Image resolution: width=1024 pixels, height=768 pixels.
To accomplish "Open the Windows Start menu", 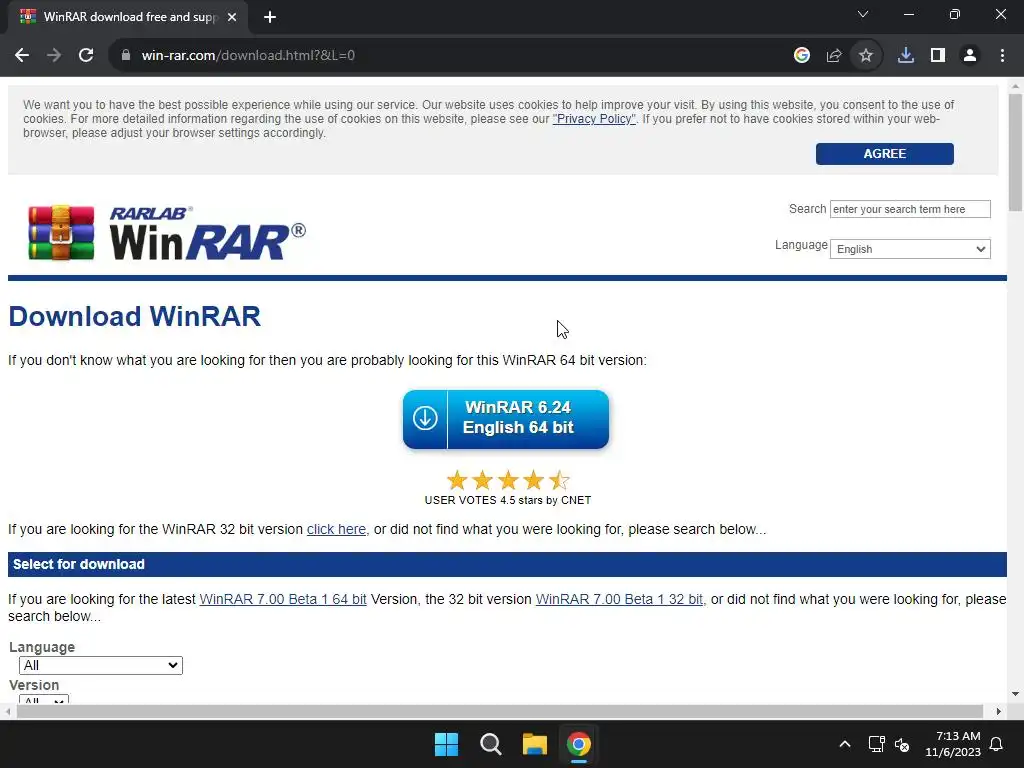I will 447,744.
